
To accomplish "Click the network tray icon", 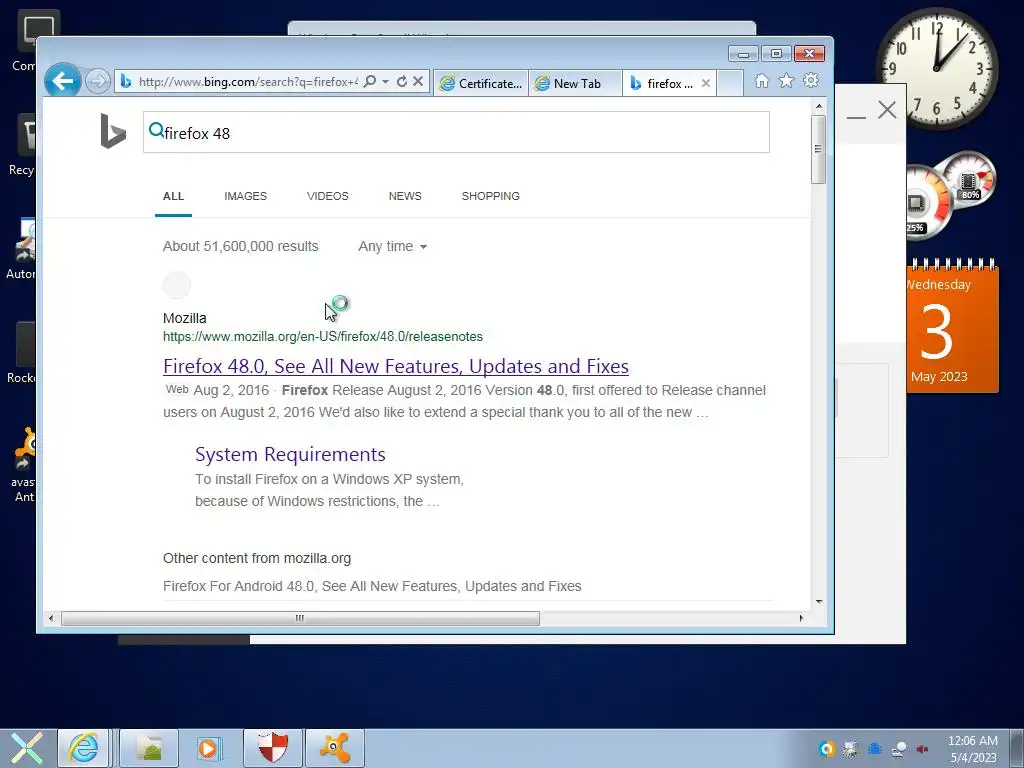I will [899, 749].
